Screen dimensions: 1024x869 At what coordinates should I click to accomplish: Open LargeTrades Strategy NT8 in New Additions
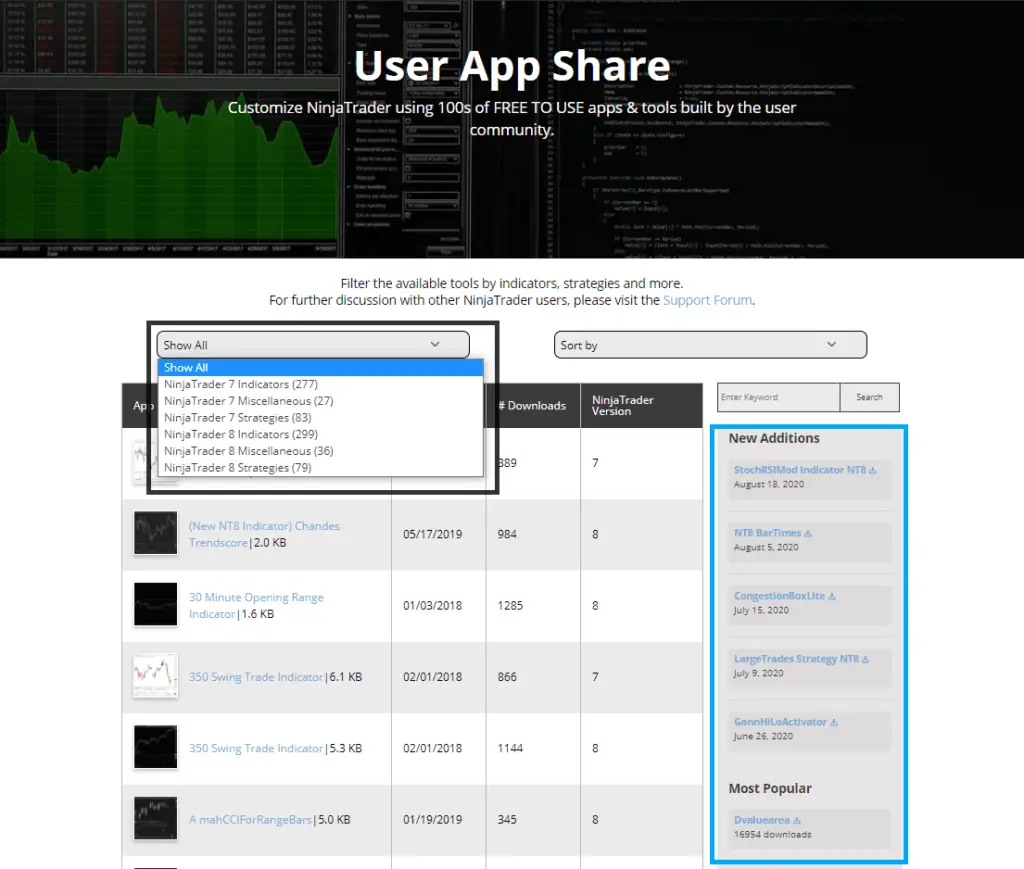(x=796, y=659)
